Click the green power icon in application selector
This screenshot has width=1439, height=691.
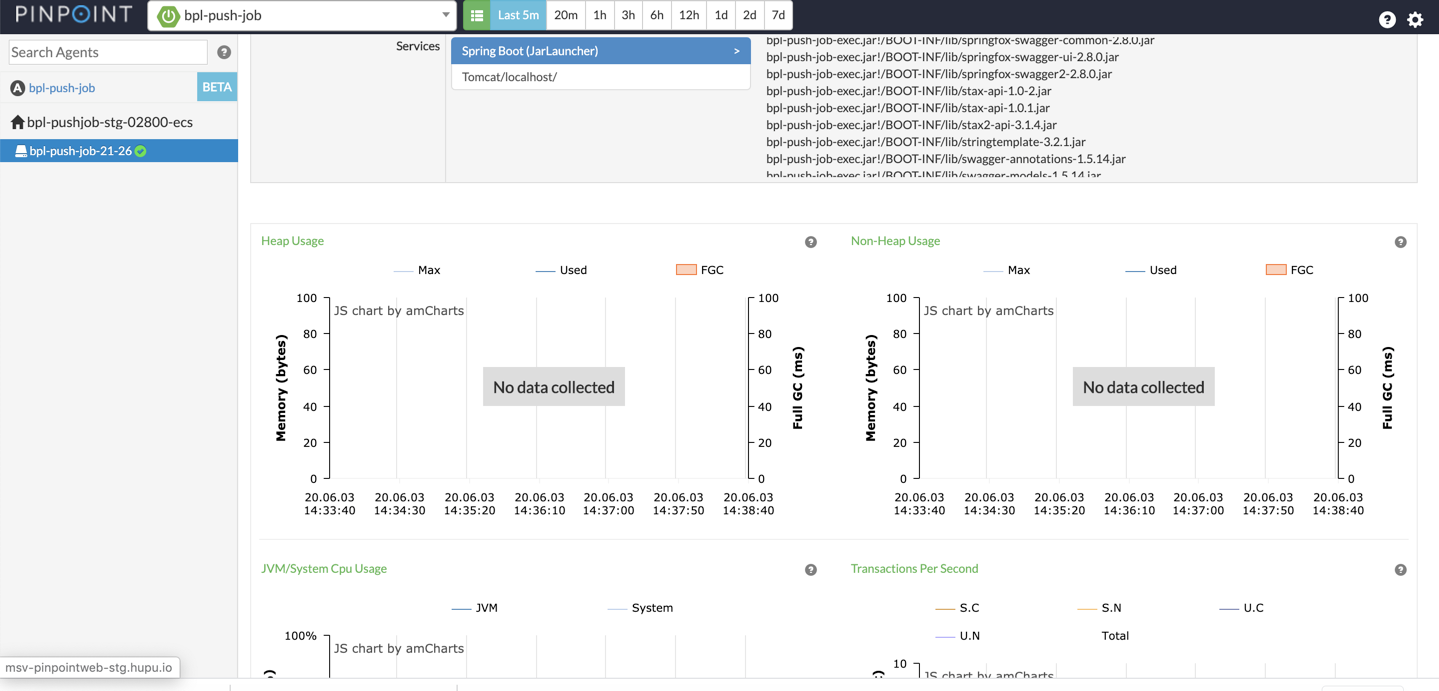168,16
